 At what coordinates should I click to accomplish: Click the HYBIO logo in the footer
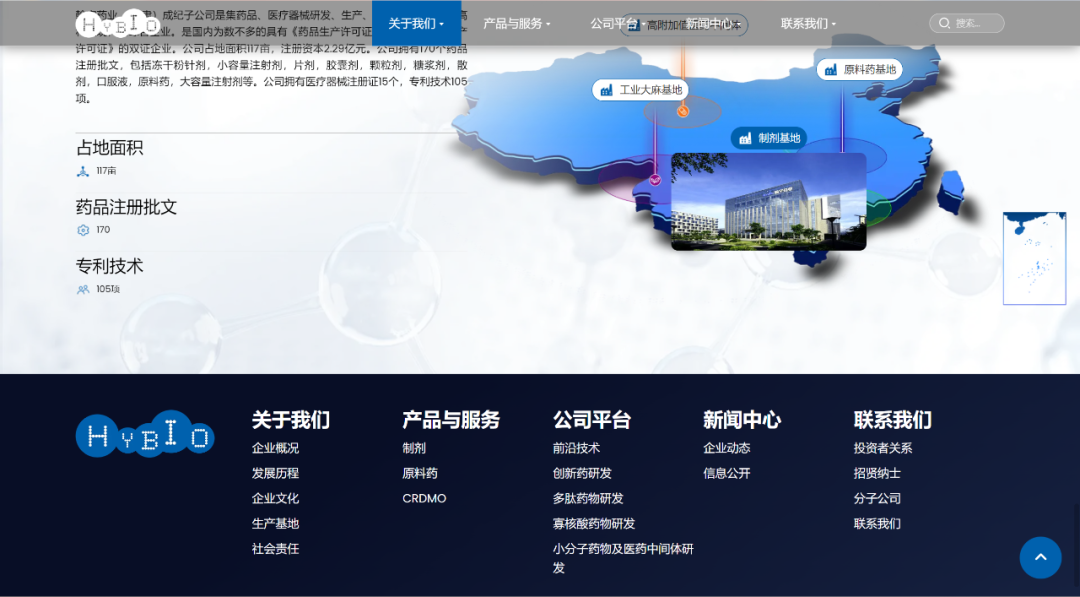tap(145, 434)
